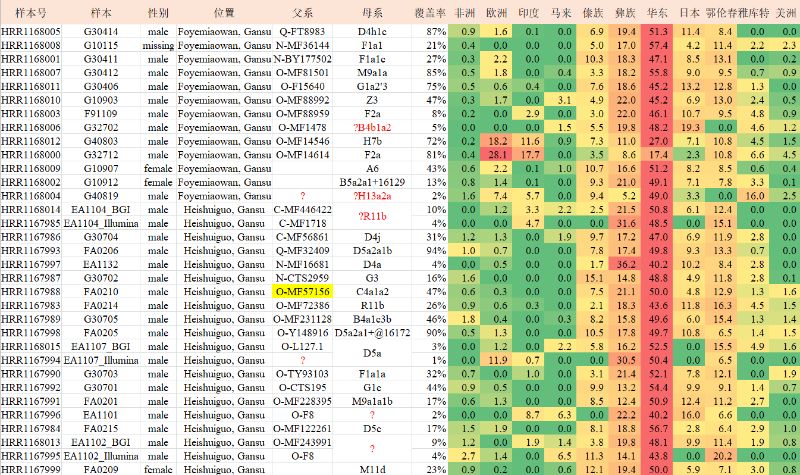Click the yellow highlighted O-MF57156 cell

[303, 291]
